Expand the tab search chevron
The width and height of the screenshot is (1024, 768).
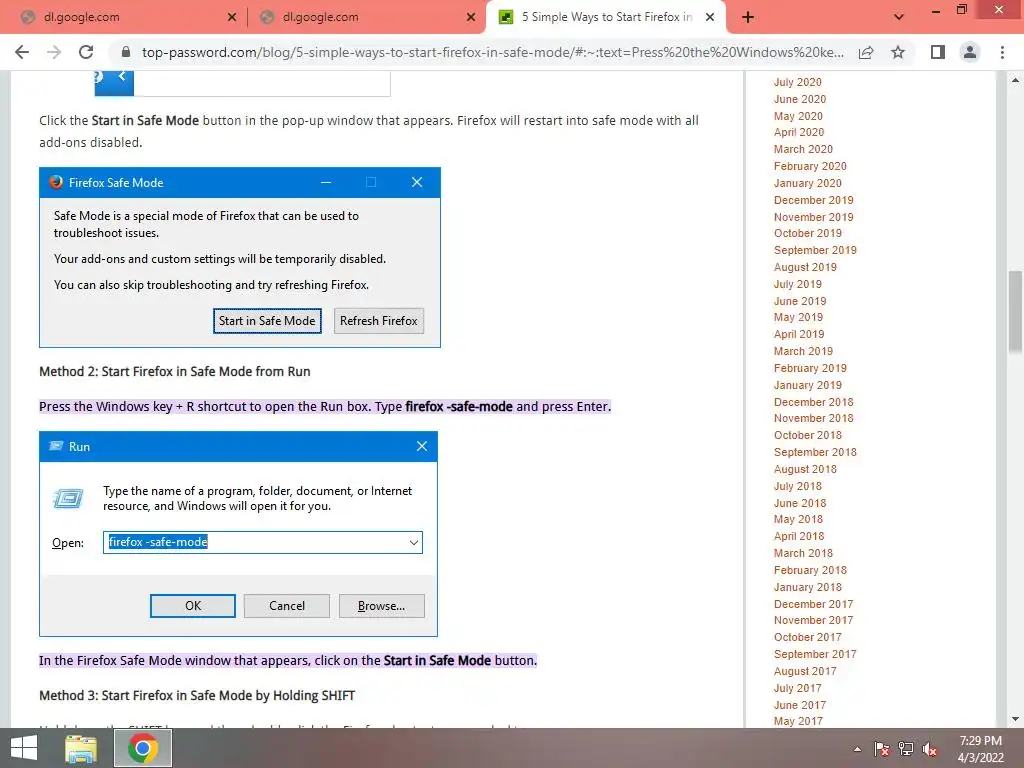(899, 18)
